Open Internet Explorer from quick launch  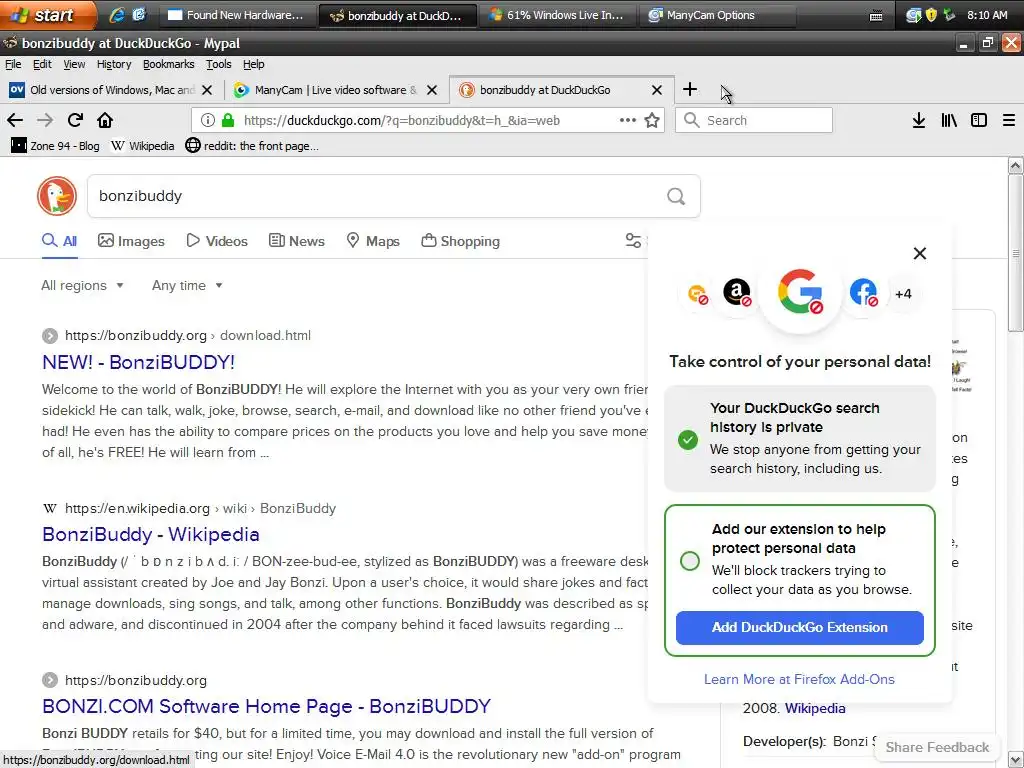(x=117, y=14)
